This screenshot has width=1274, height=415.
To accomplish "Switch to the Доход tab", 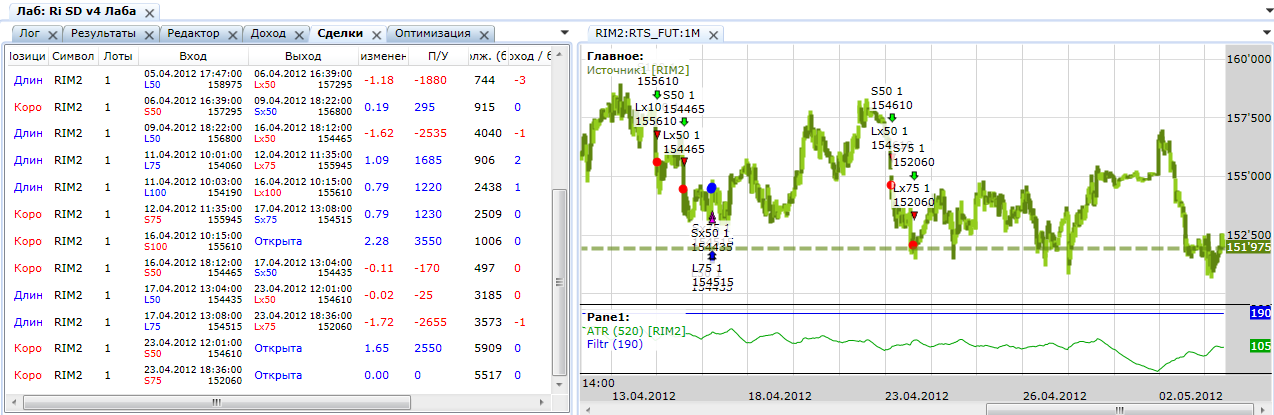I will click(x=268, y=34).
